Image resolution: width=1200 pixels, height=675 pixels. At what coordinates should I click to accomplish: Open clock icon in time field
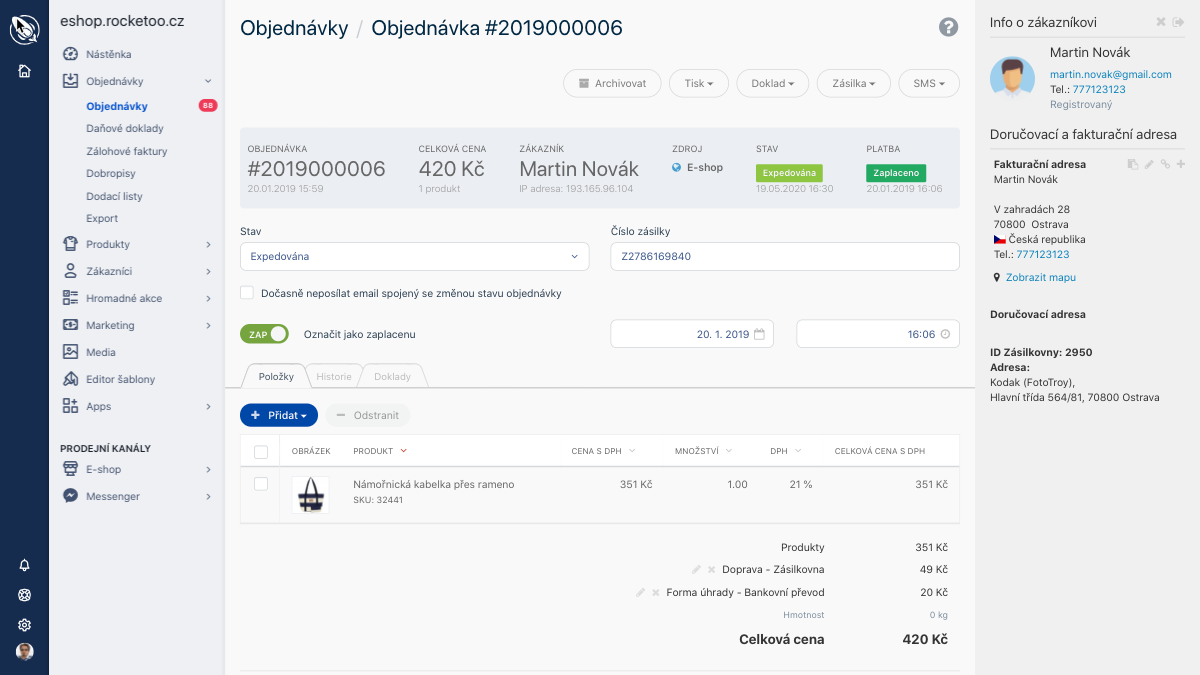point(946,334)
